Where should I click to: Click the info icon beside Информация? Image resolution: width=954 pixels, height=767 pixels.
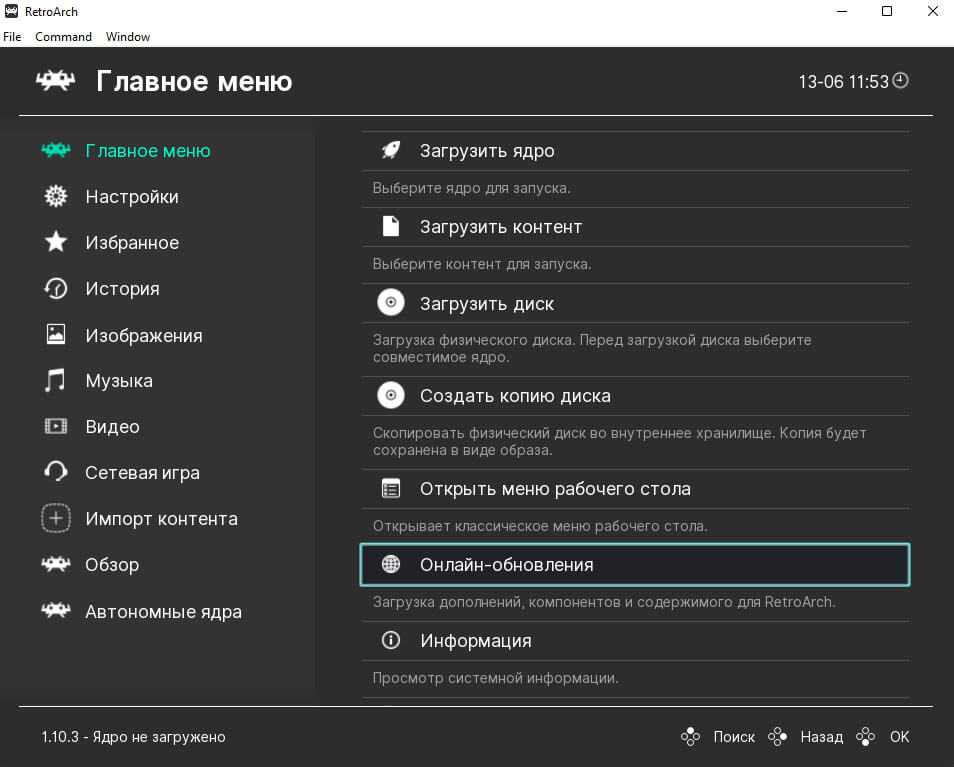click(x=391, y=641)
